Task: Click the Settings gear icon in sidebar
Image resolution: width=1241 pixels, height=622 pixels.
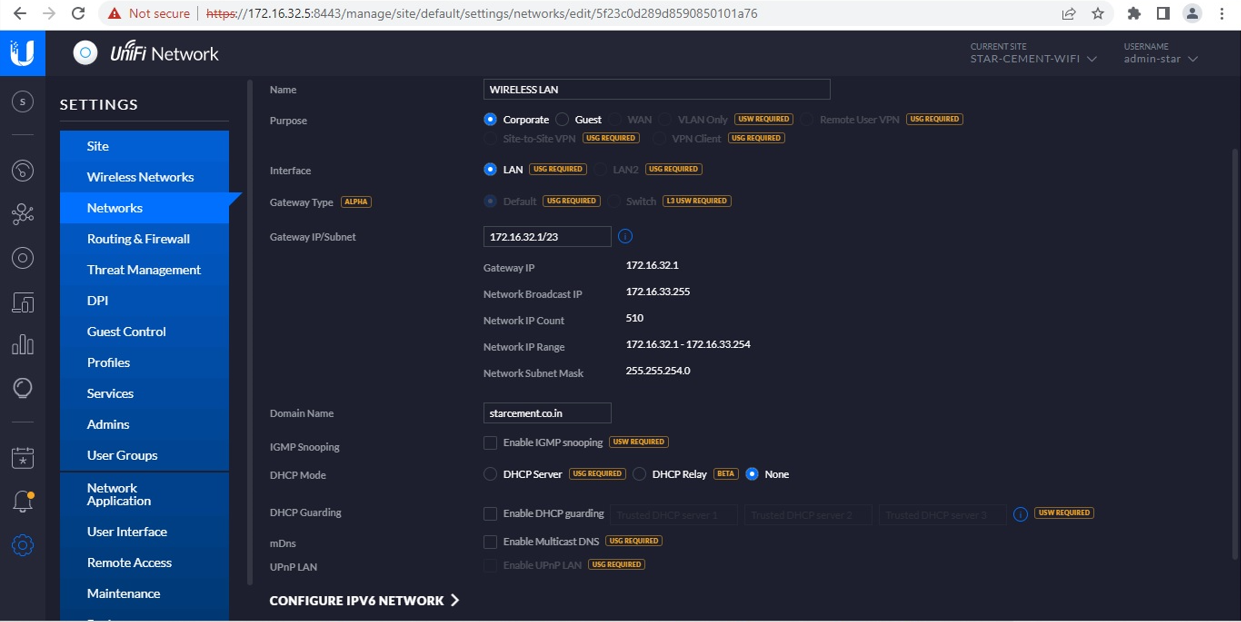Action: pyautogui.click(x=22, y=546)
